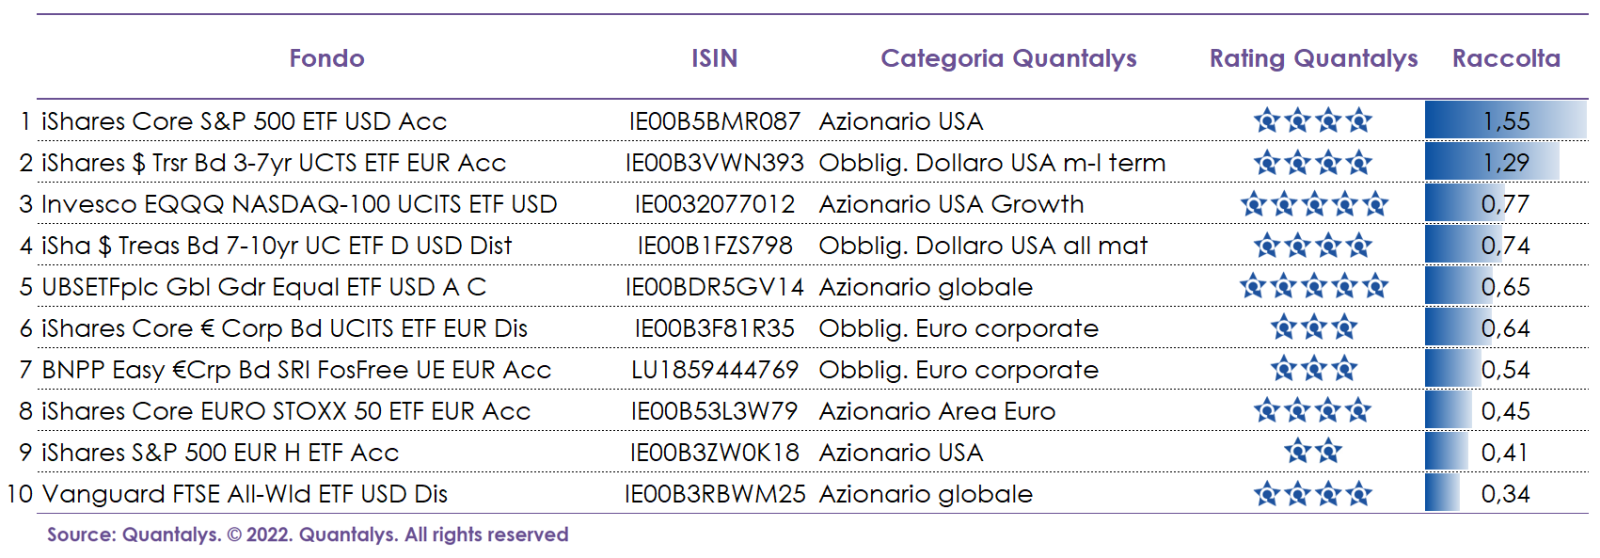Select the five-star rating for UBSETFplc Gbl Gdr Equal
The height and width of the screenshot is (558, 1600).
pos(1313,287)
